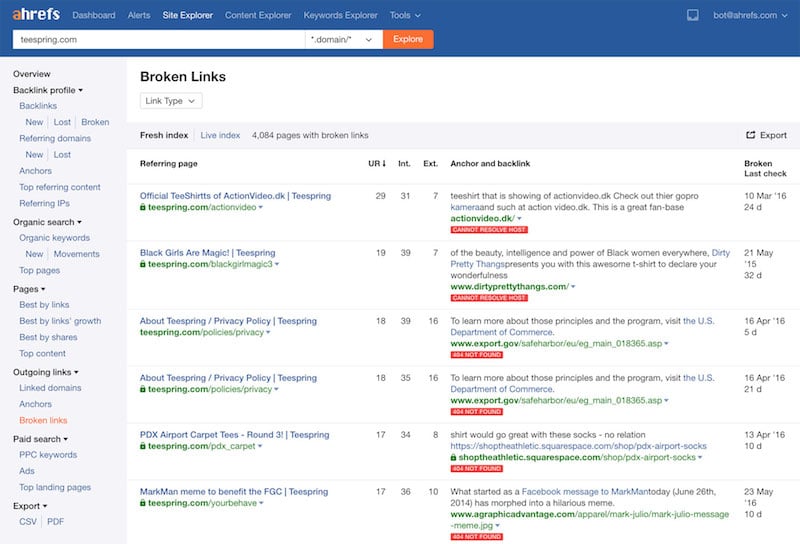Open Linked domains in sidebar
Image resolution: width=800 pixels, height=544 pixels.
tap(51, 388)
